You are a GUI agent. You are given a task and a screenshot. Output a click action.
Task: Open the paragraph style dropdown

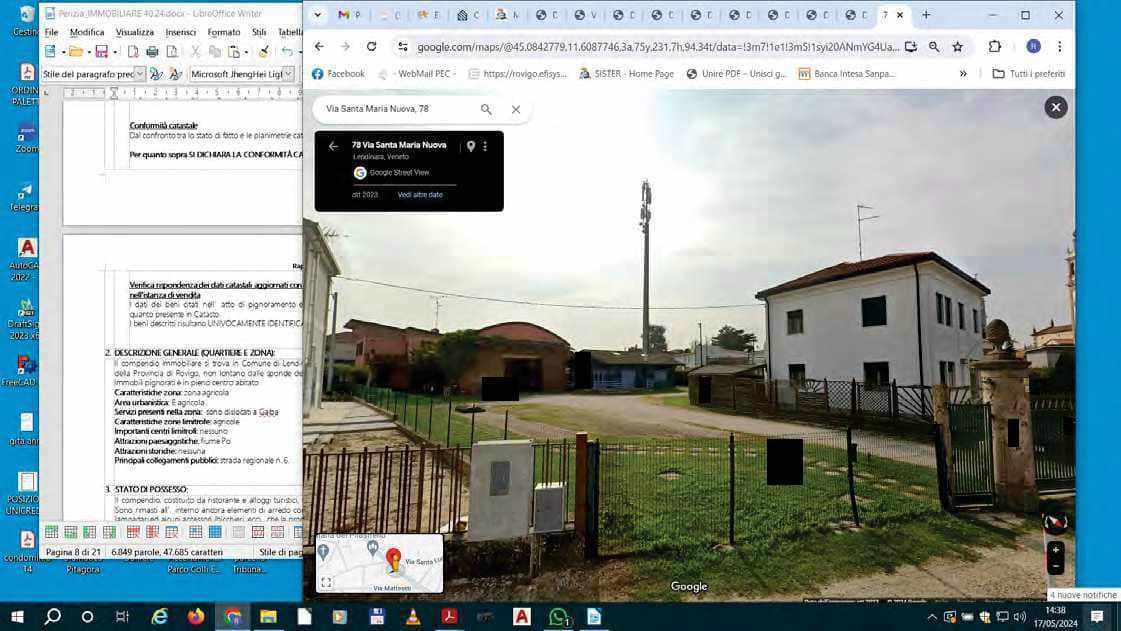click(140, 74)
